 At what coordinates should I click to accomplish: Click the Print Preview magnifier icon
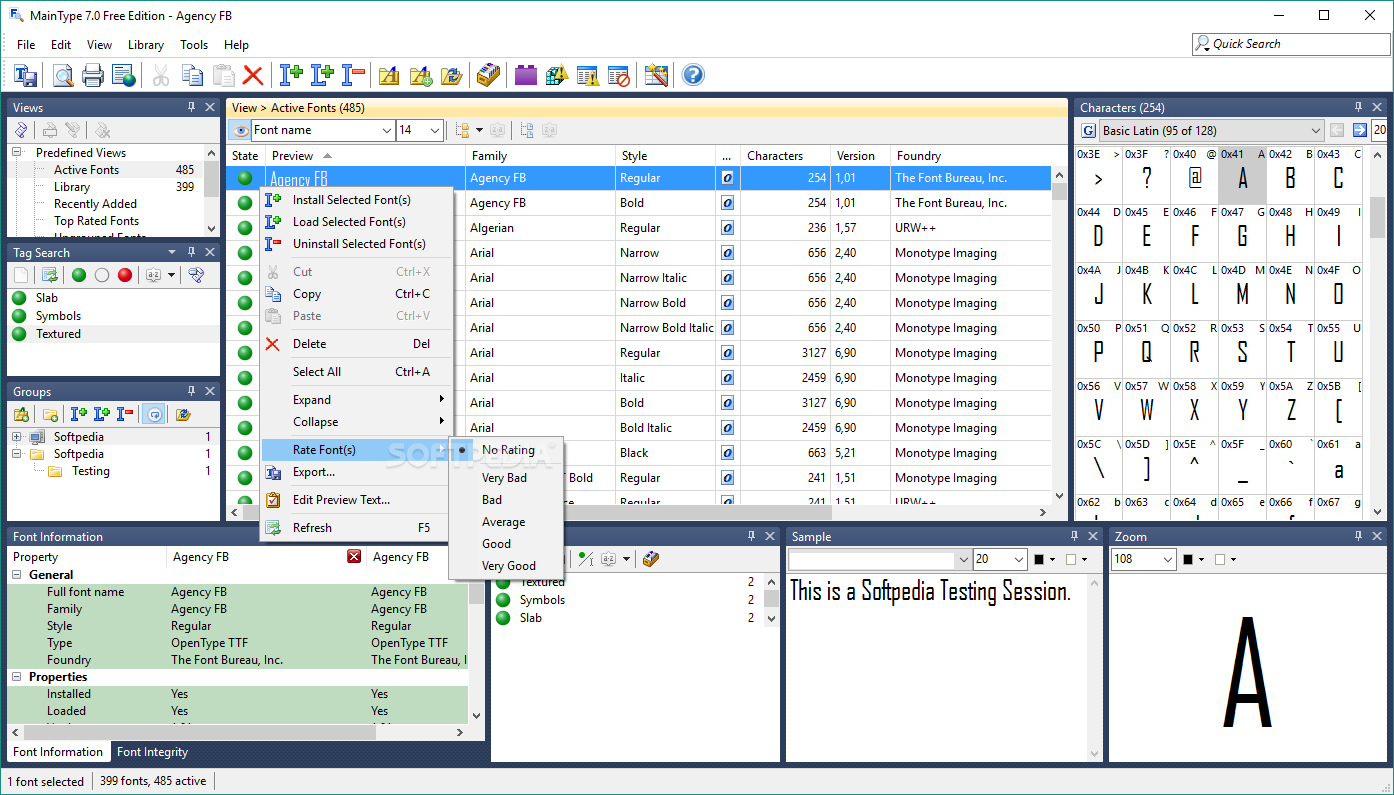pyautogui.click(x=63, y=75)
